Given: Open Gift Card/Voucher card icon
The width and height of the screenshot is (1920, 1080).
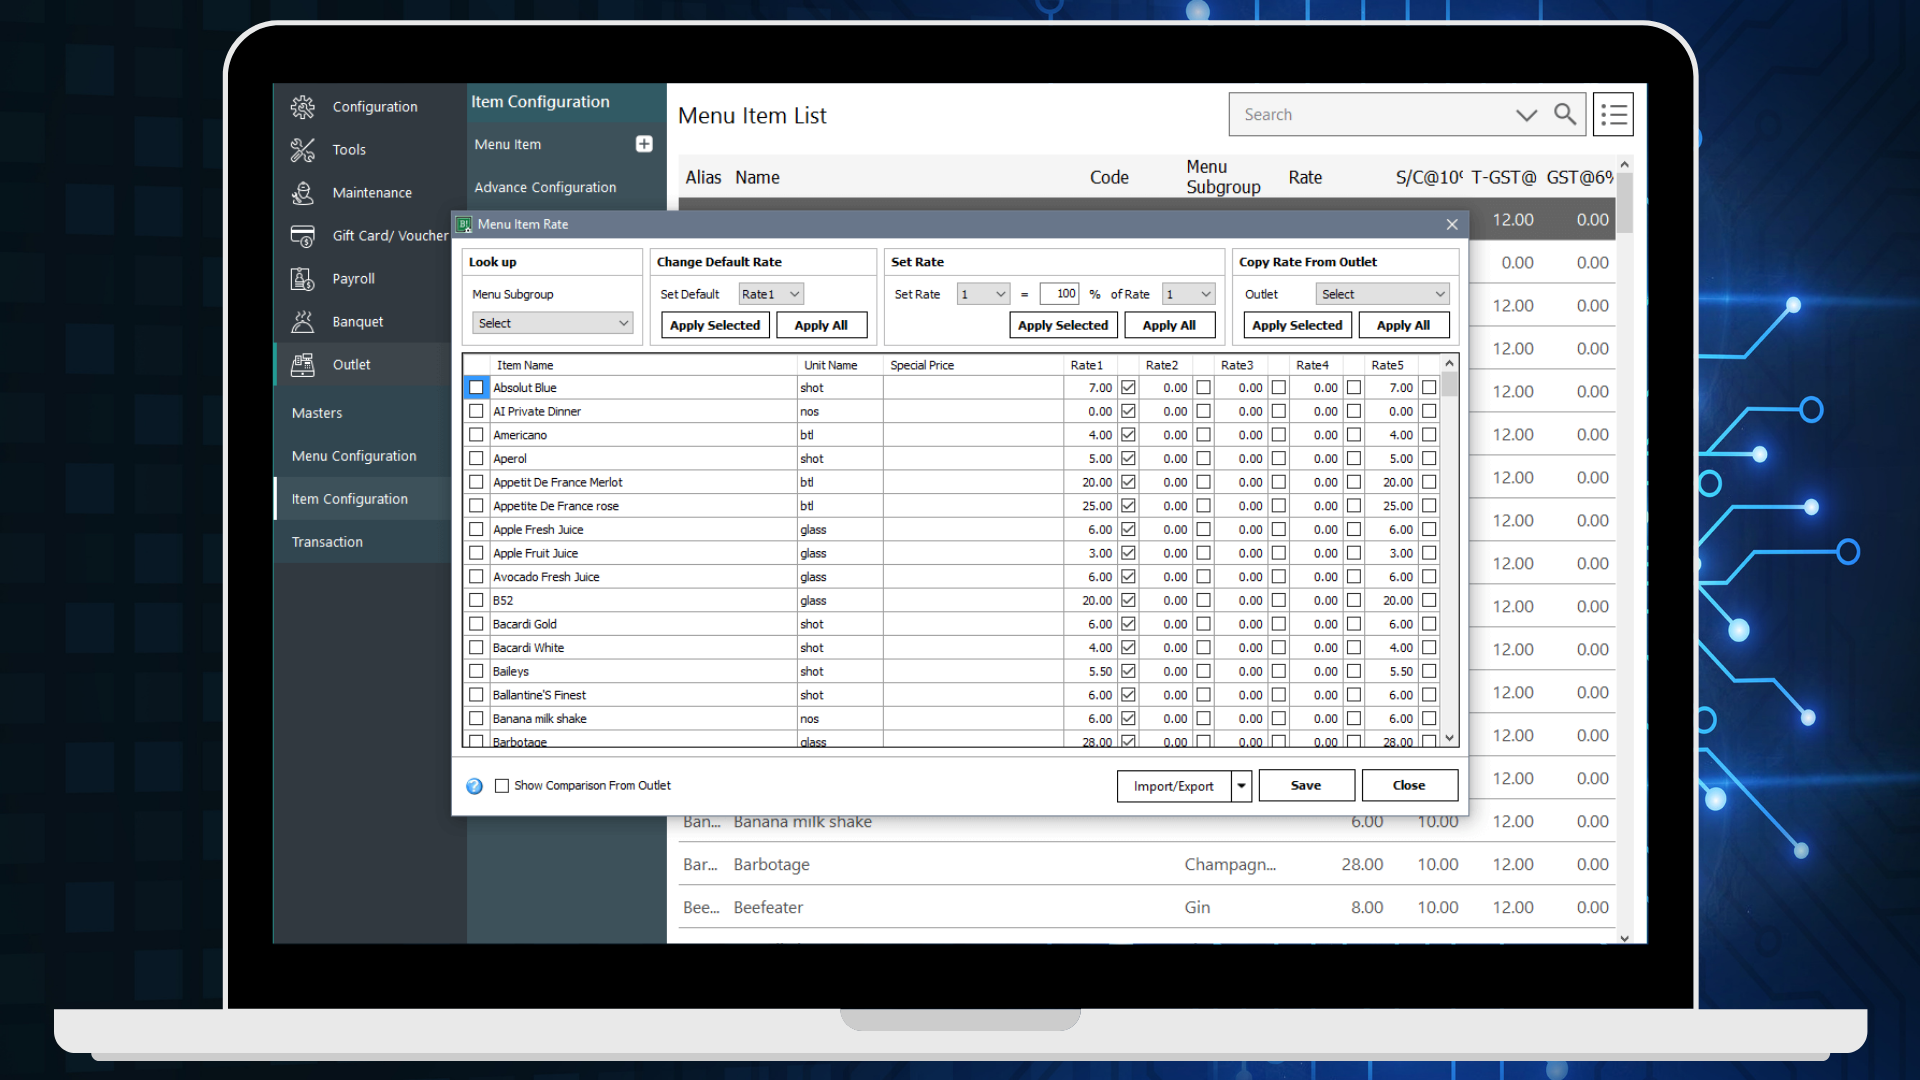Looking at the screenshot, I should 303,236.
